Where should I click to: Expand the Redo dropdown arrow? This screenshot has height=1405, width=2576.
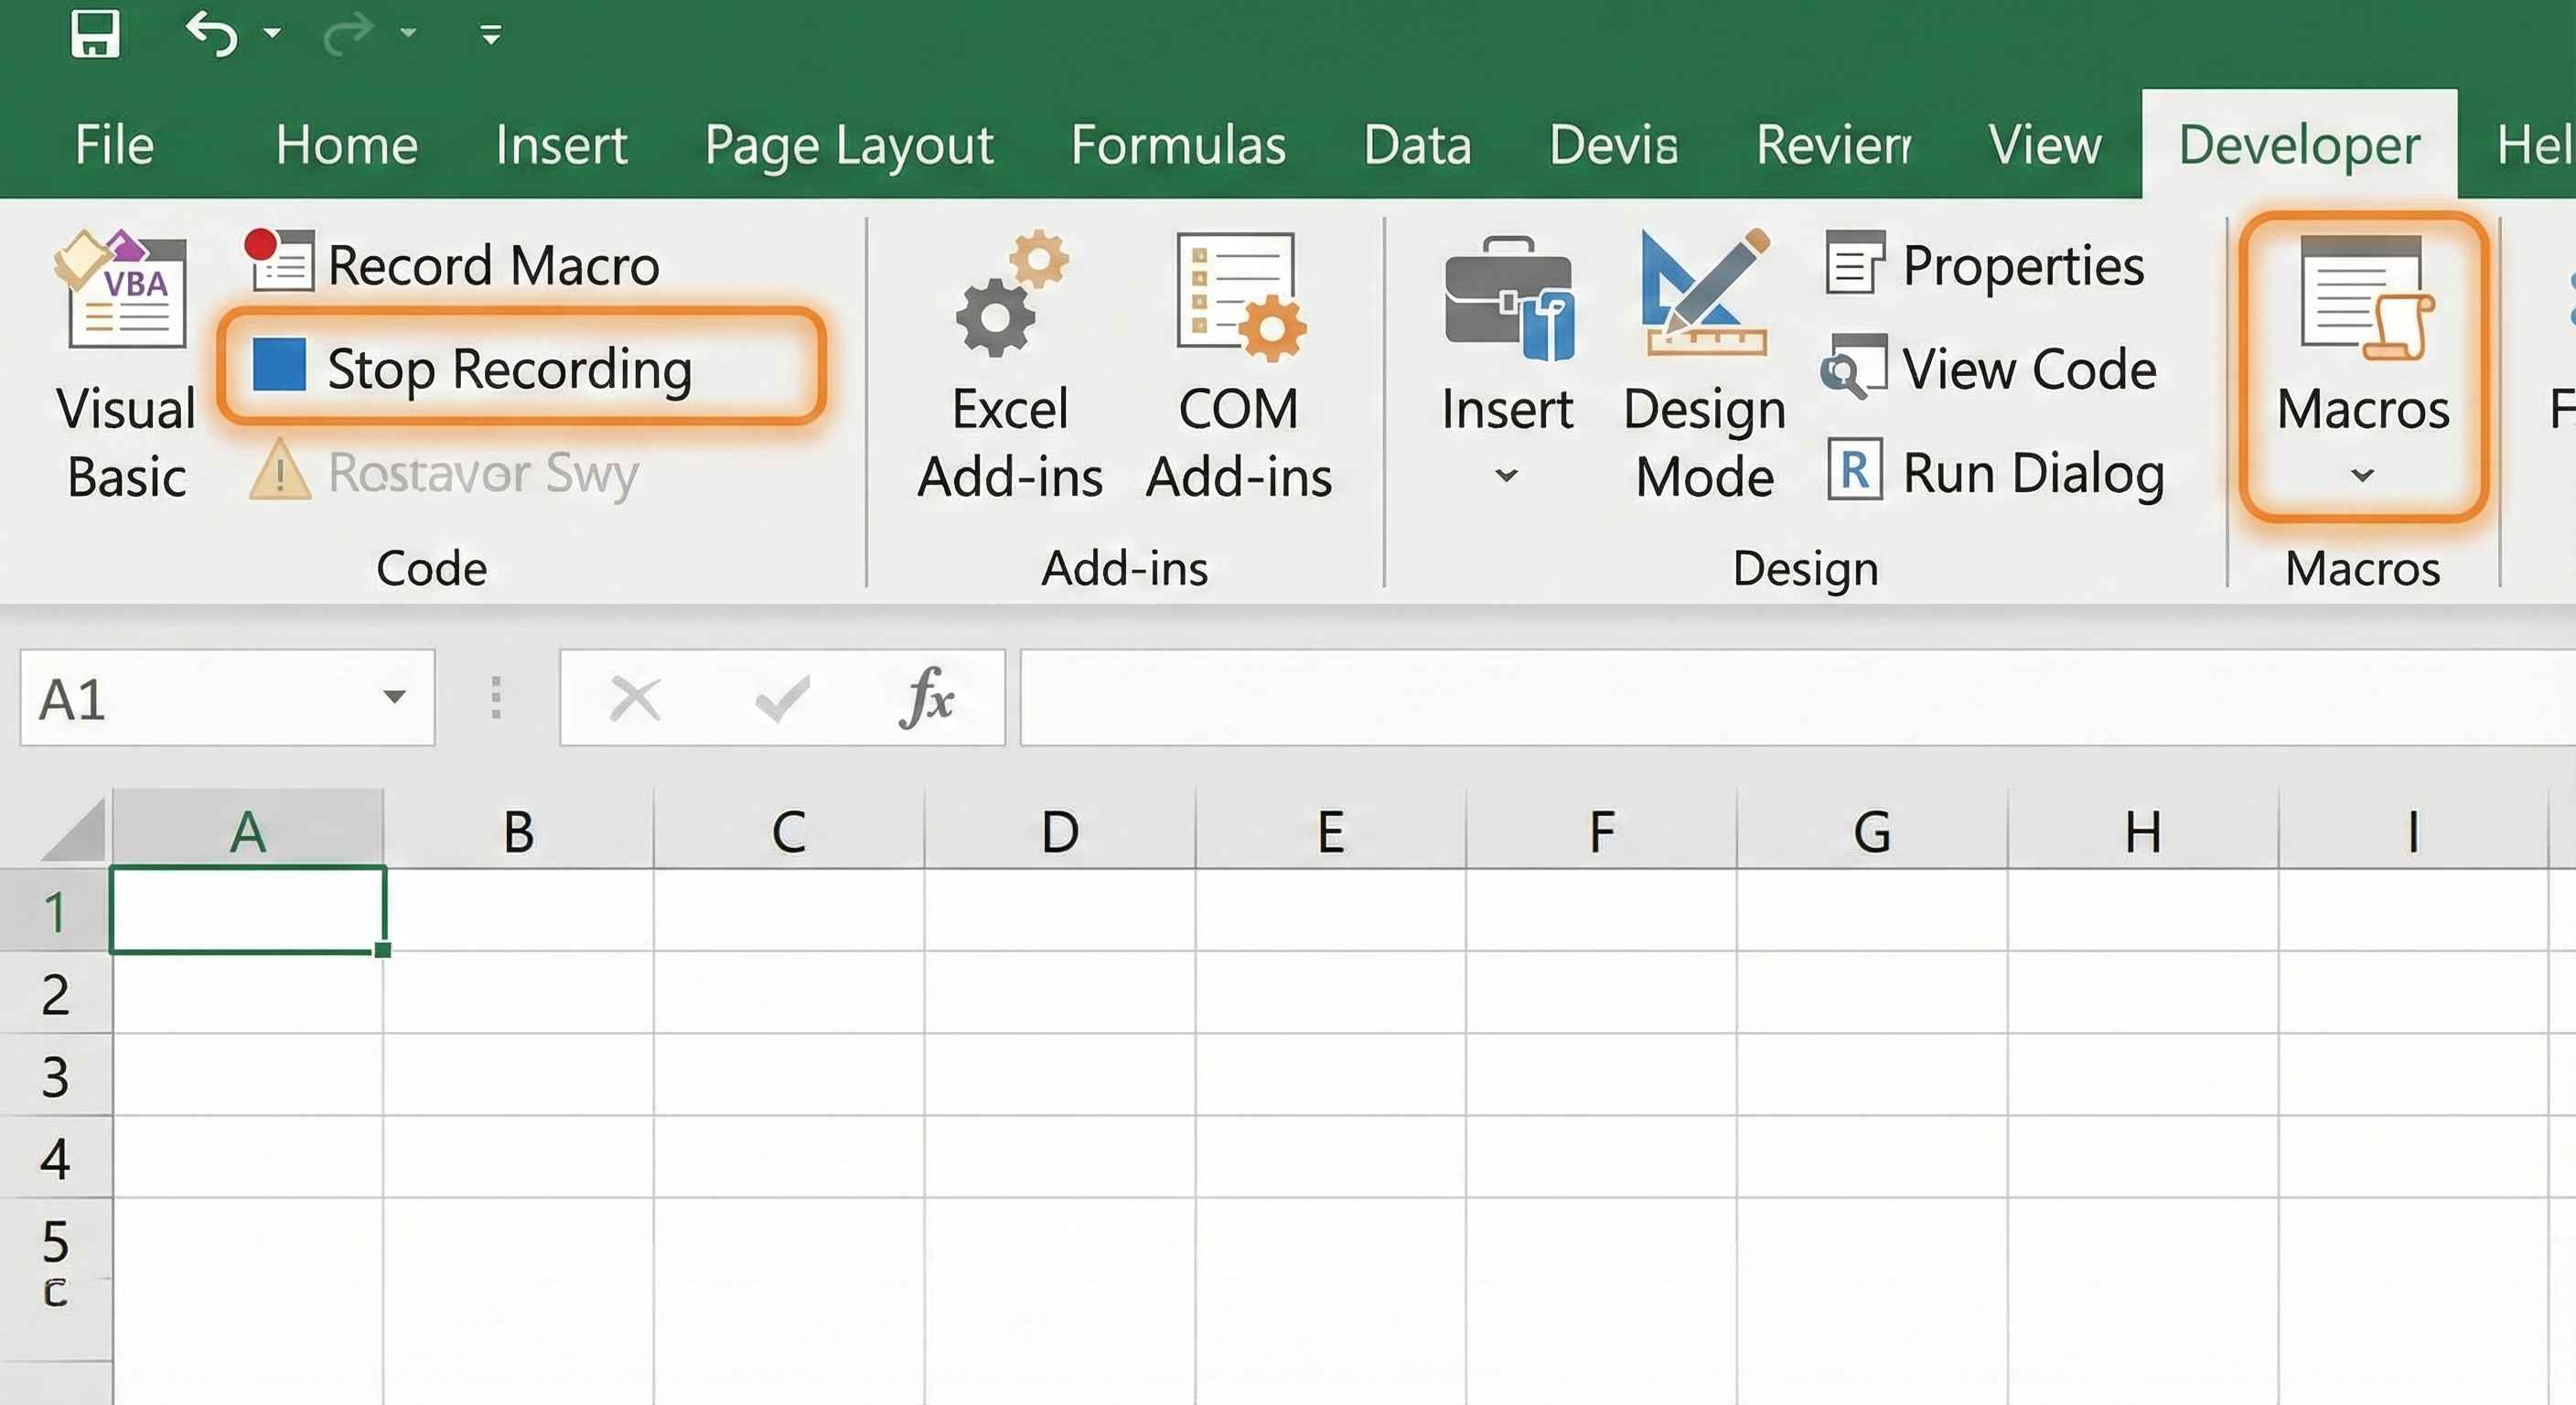tap(408, 33)
